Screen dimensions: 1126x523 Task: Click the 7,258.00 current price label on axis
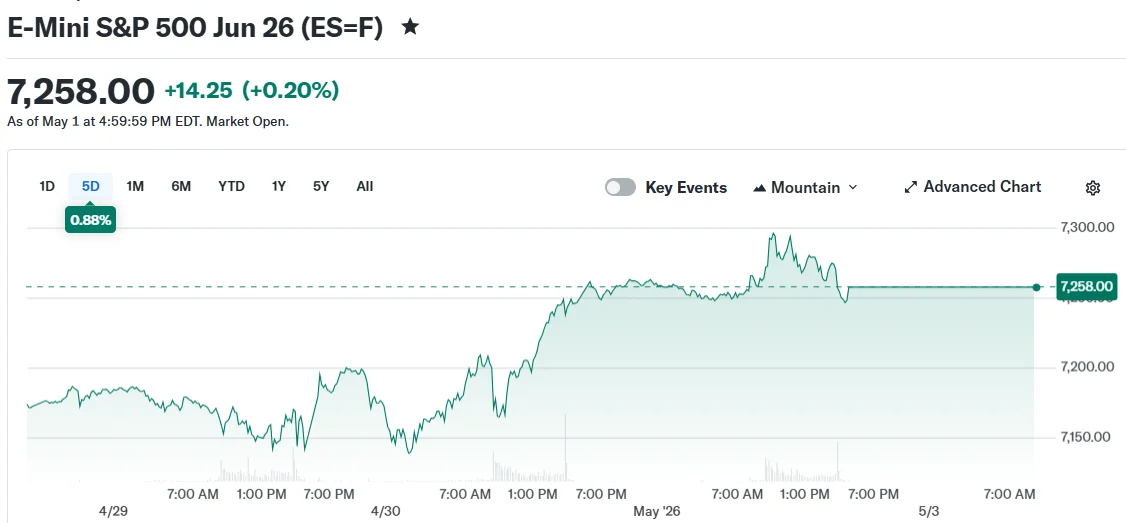coord(1087,287)
